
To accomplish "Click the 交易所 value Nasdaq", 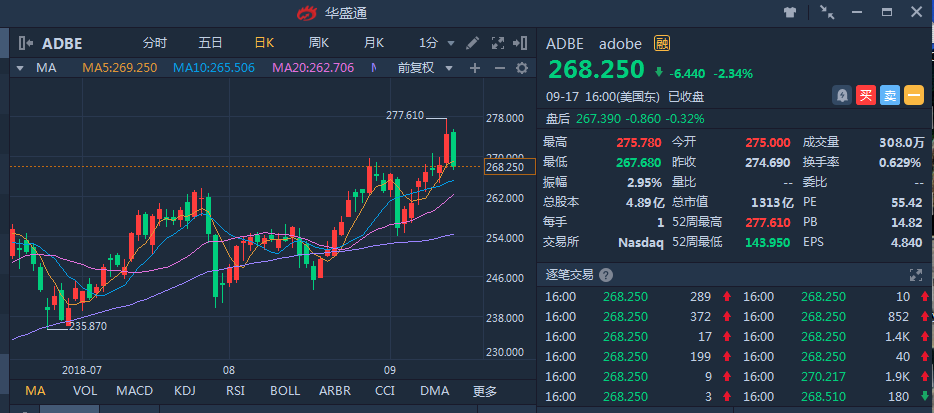I will [641, 243].
